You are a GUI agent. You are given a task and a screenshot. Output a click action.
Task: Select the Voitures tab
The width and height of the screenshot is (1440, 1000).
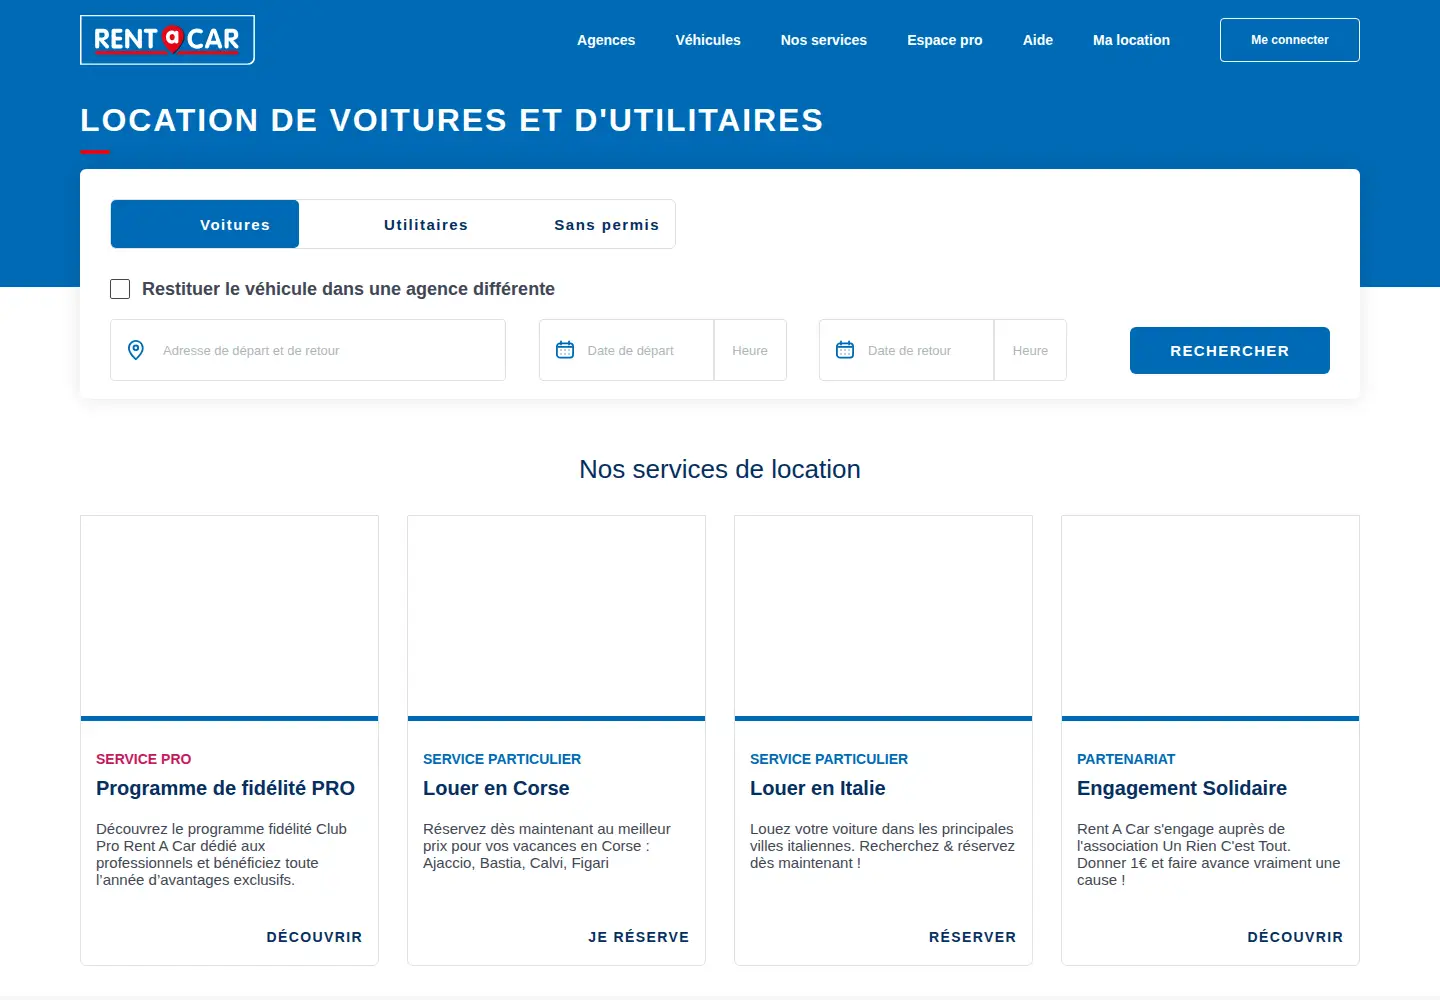tap(205, 224)
